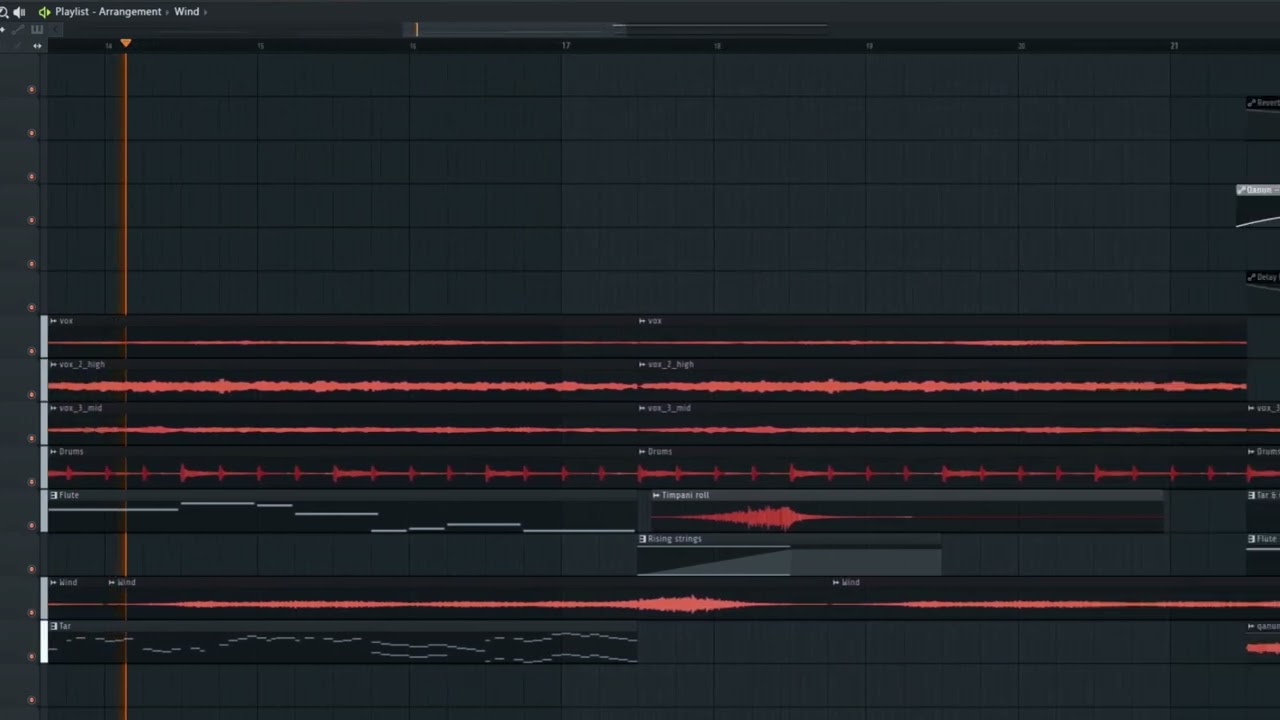Open clip menu icon of first Drums clip

[x=54, y=451]
